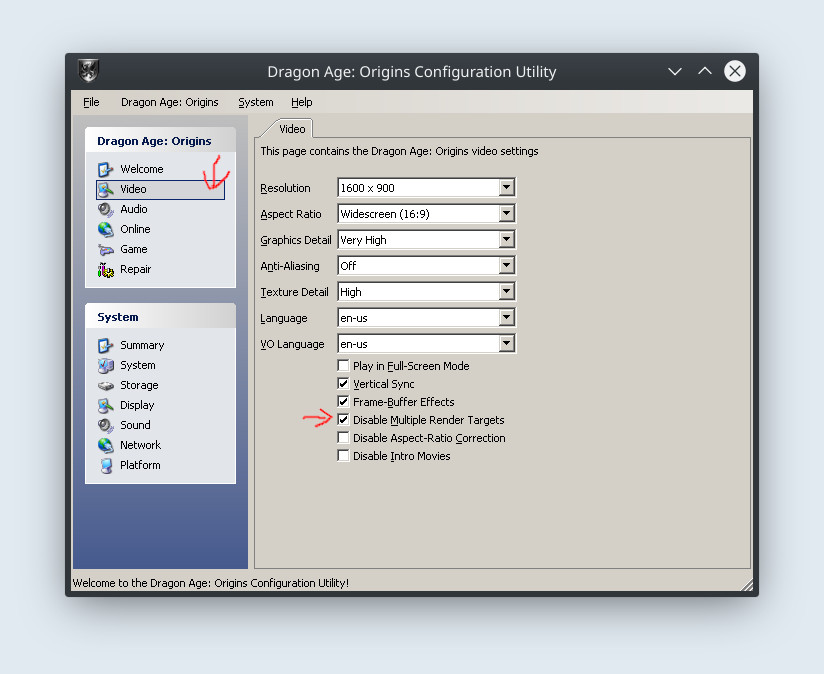Click the status bar welcome message
This screenshot has width=824, height=674.
pos(211,583)
